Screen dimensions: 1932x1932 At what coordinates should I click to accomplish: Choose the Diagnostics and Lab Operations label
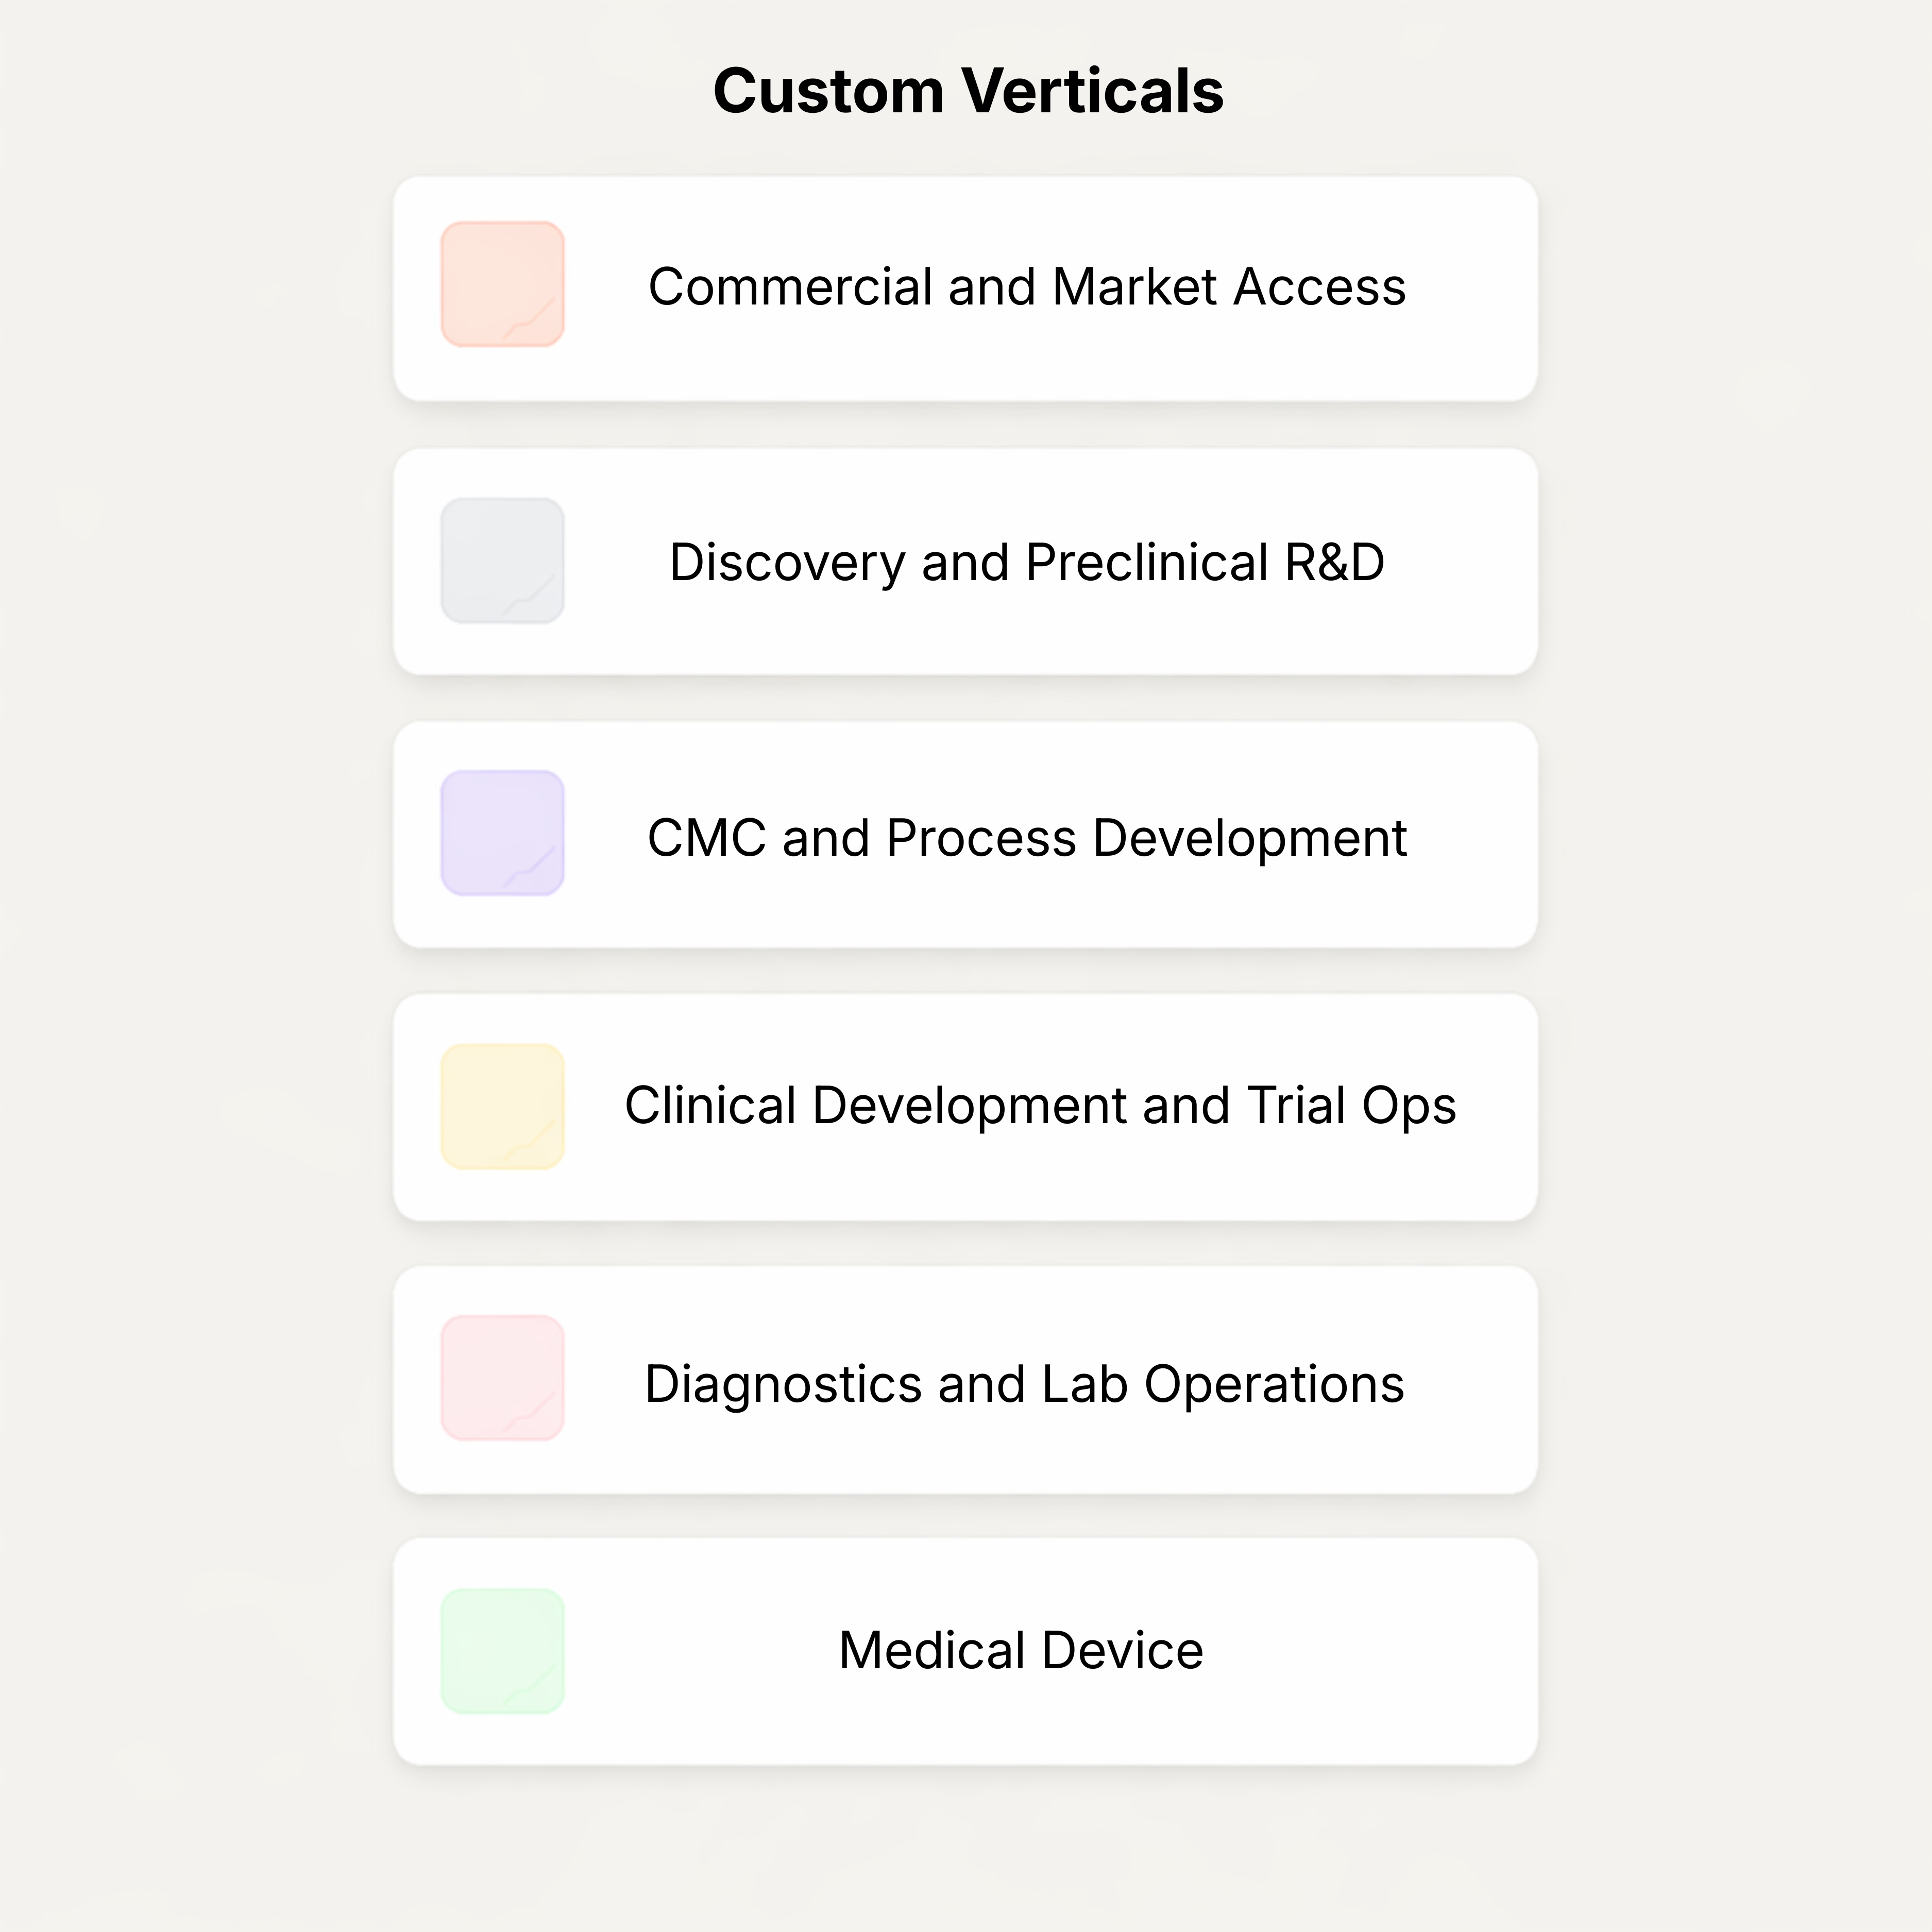tap(1024, 1384)
